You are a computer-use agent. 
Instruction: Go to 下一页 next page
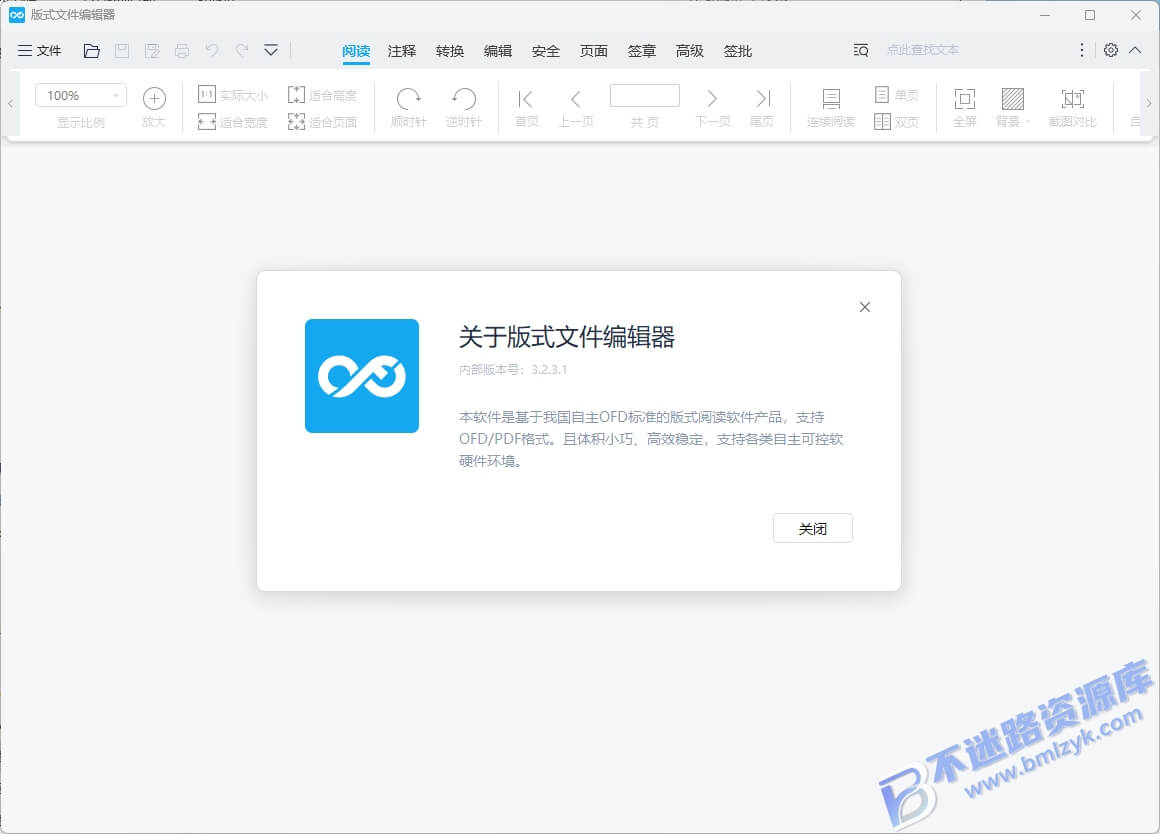tap(712, 107)
